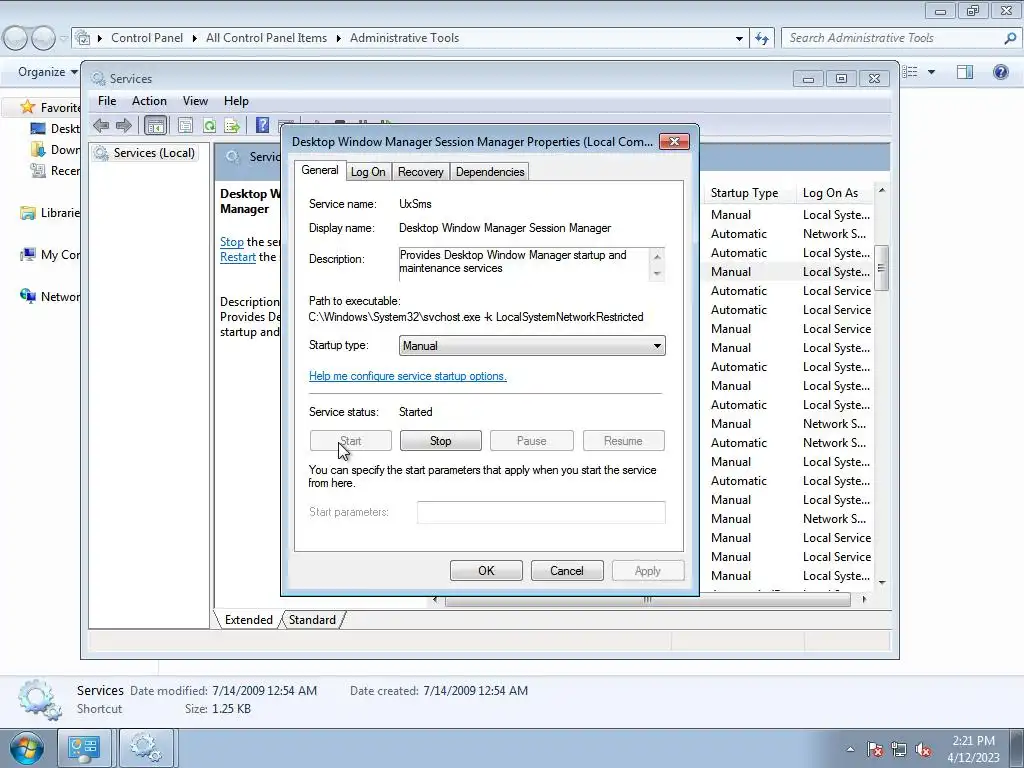Toggle Show/Hide Console Tree toolbar icon
Viewport: 1024px width, 768px height.
155,125
